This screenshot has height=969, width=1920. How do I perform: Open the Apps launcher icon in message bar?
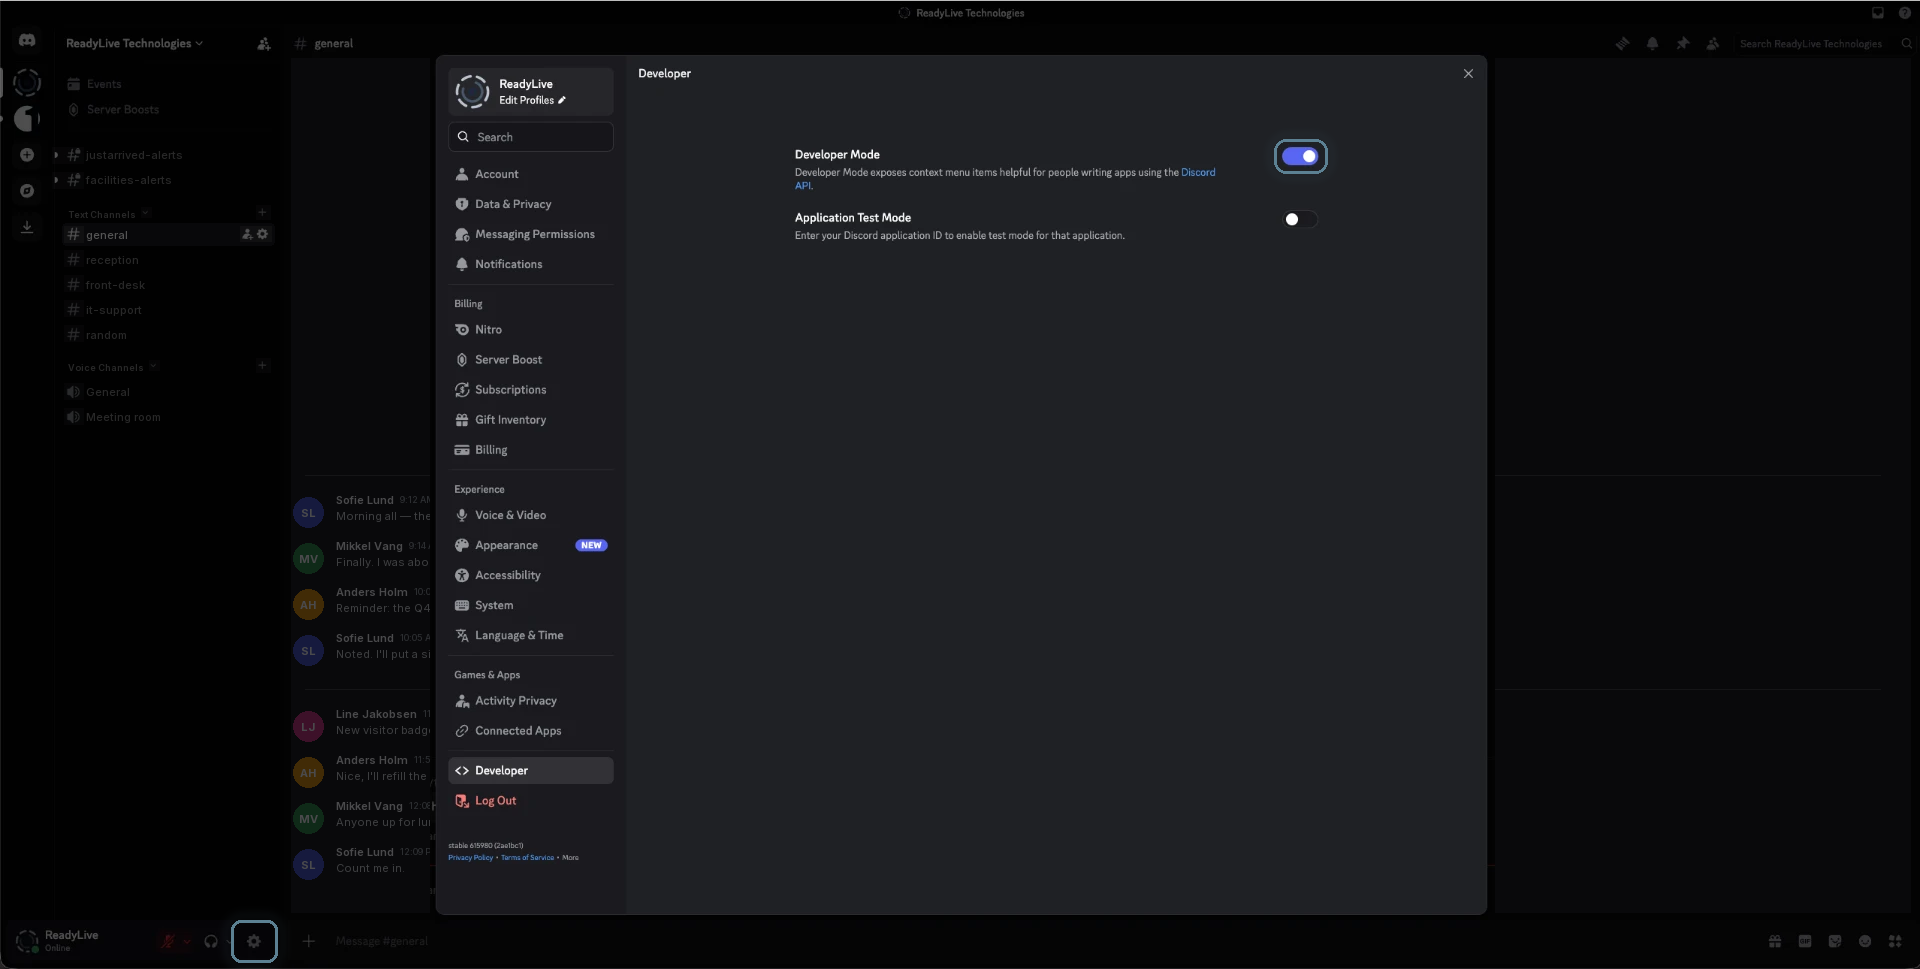[x=1895, y=941]
